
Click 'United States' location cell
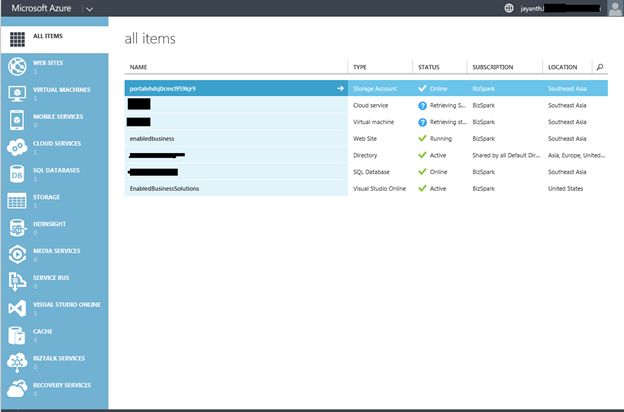click(x=565, y=188)
